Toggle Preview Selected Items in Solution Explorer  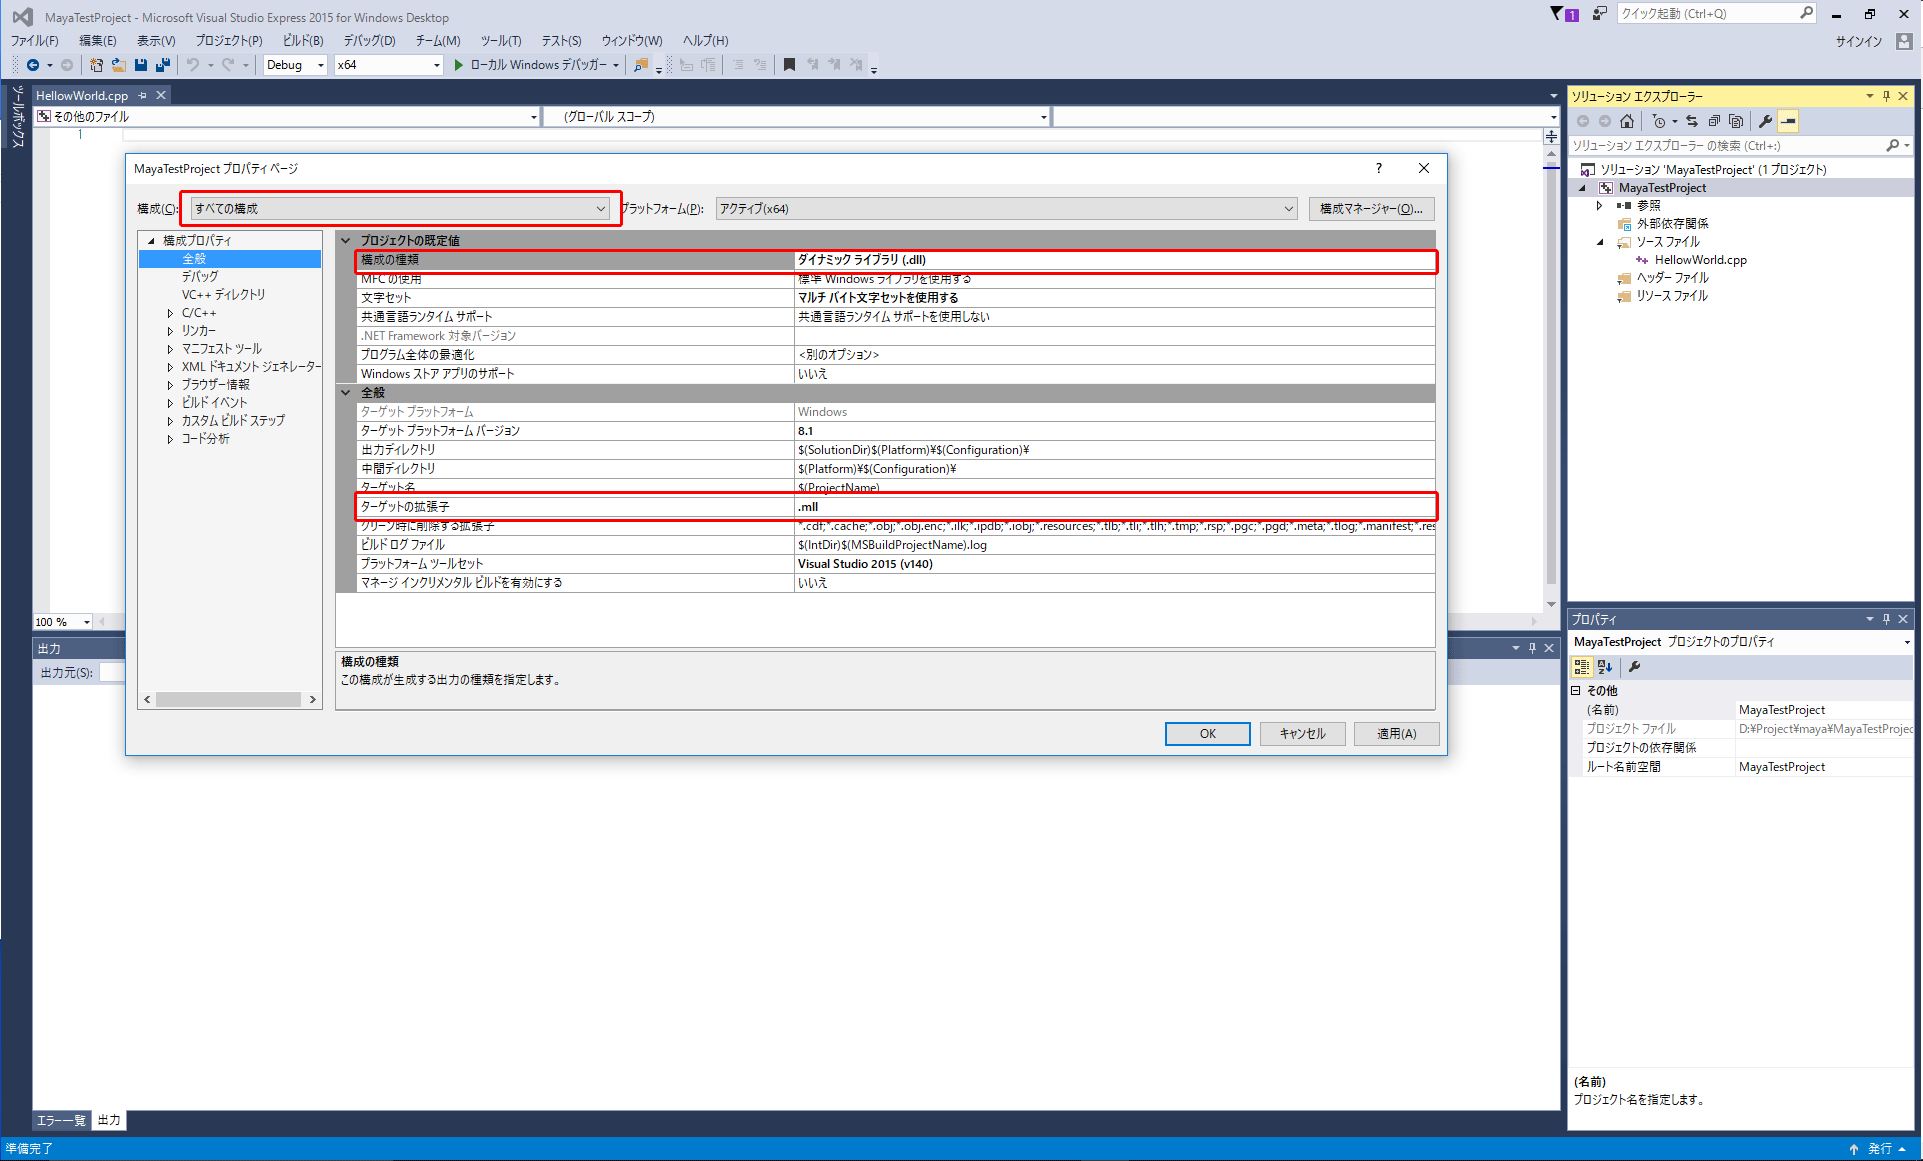[1789, 121]
